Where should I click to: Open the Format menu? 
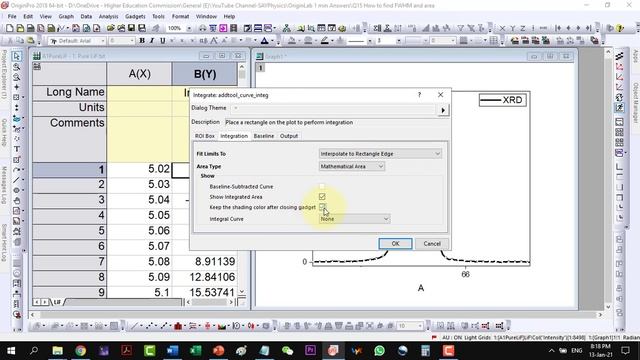pyautogui.click(x=180, y=16)
